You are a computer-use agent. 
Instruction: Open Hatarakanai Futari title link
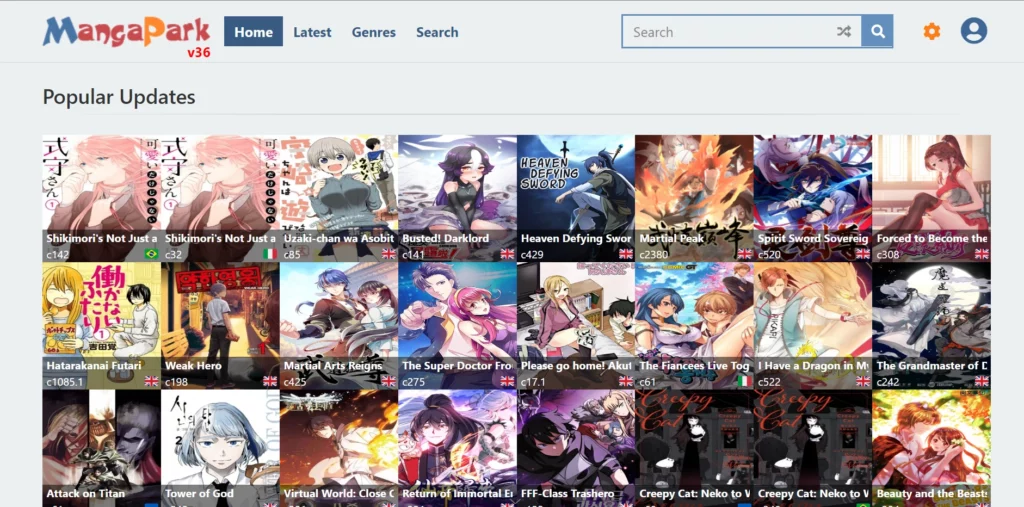[94, 365]
